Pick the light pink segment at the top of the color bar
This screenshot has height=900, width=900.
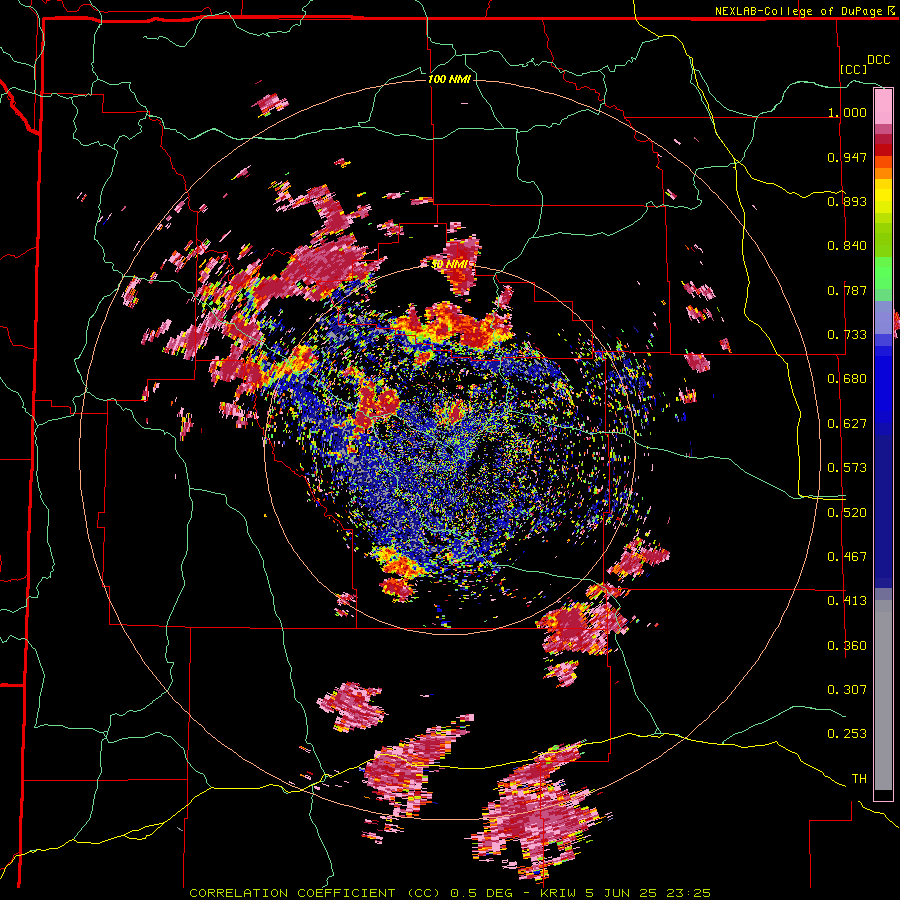883,106
